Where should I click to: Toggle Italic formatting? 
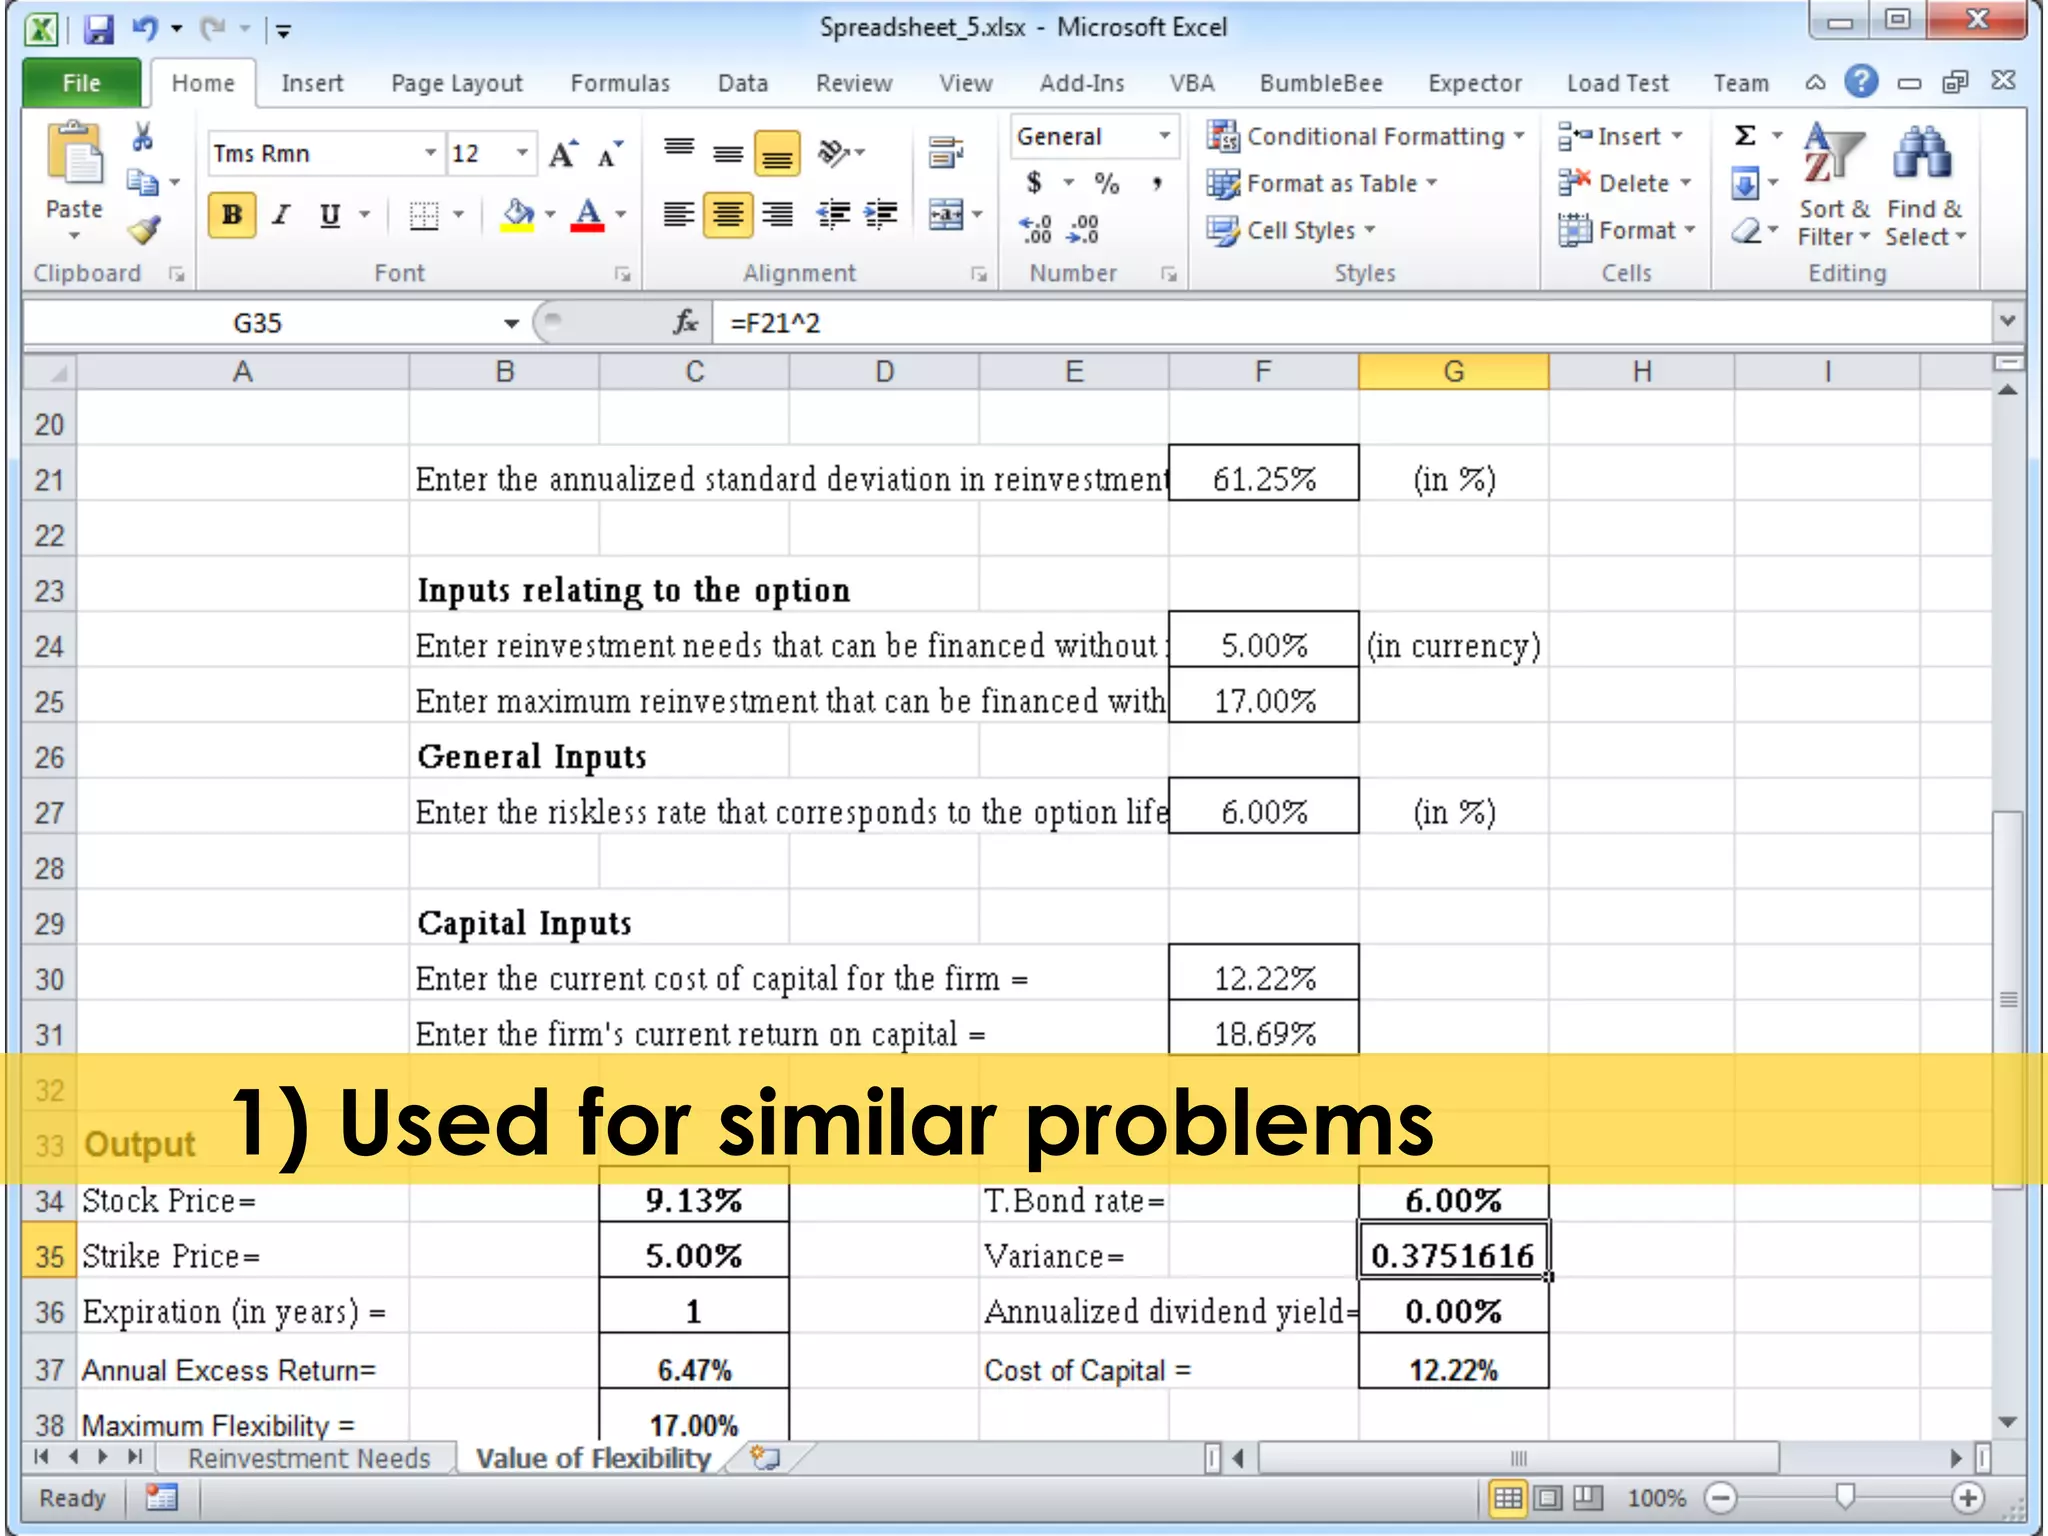(x=281, y=214)
